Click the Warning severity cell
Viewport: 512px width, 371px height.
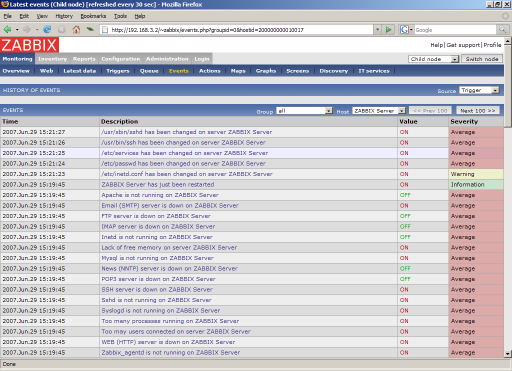click(x=476, y=174)
